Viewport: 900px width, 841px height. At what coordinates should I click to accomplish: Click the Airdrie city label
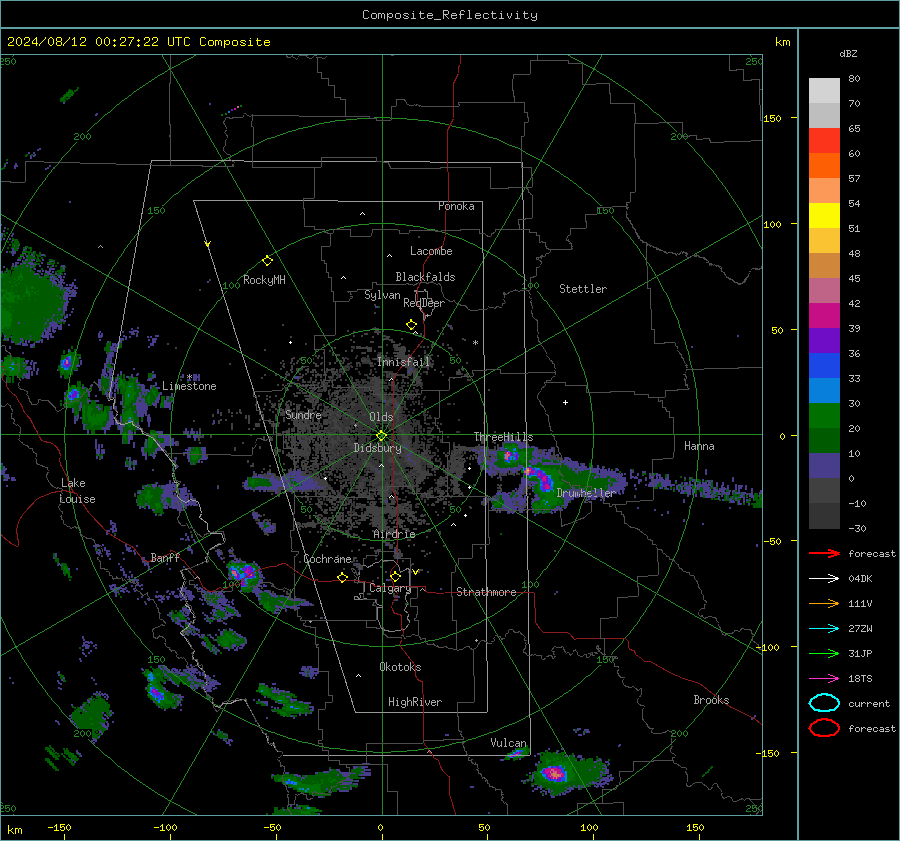click(x=394, y=534)
